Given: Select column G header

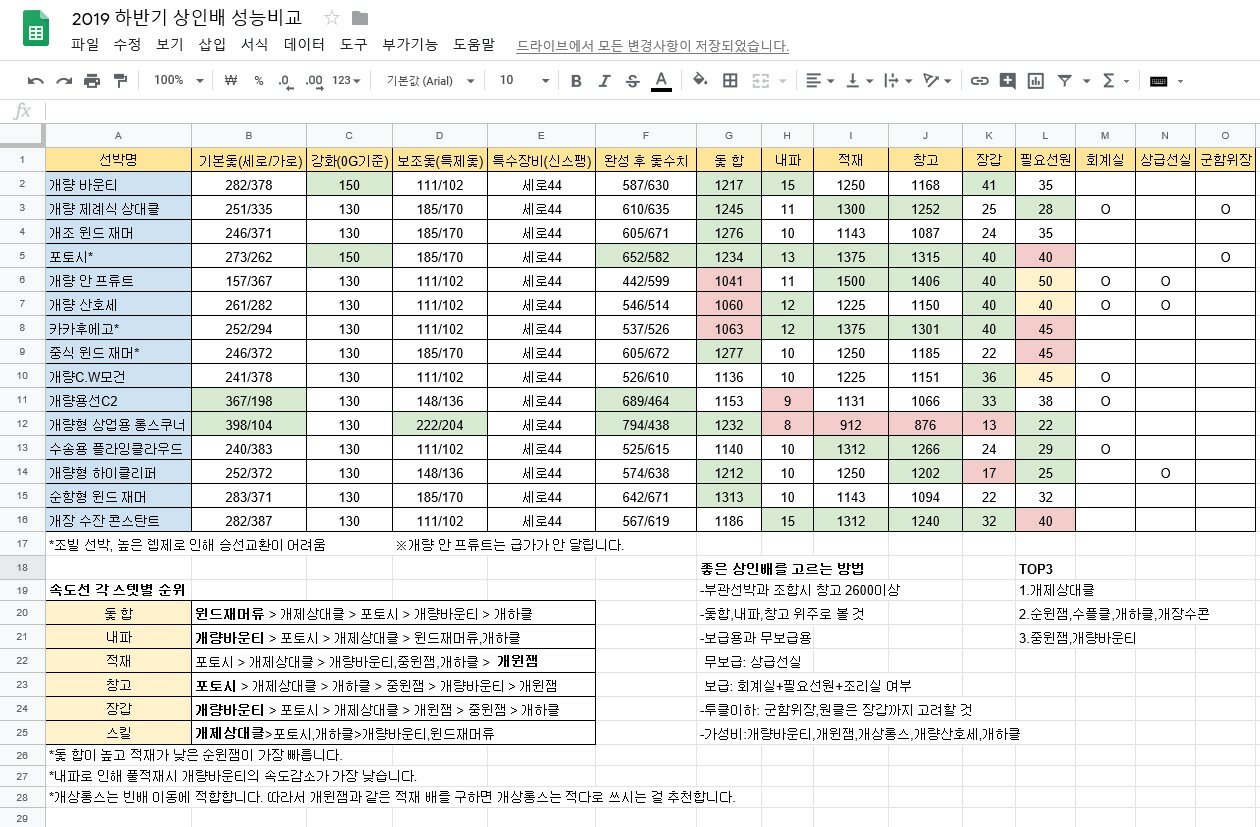Looking at the screenshot, I should click(x=728, y=135).
